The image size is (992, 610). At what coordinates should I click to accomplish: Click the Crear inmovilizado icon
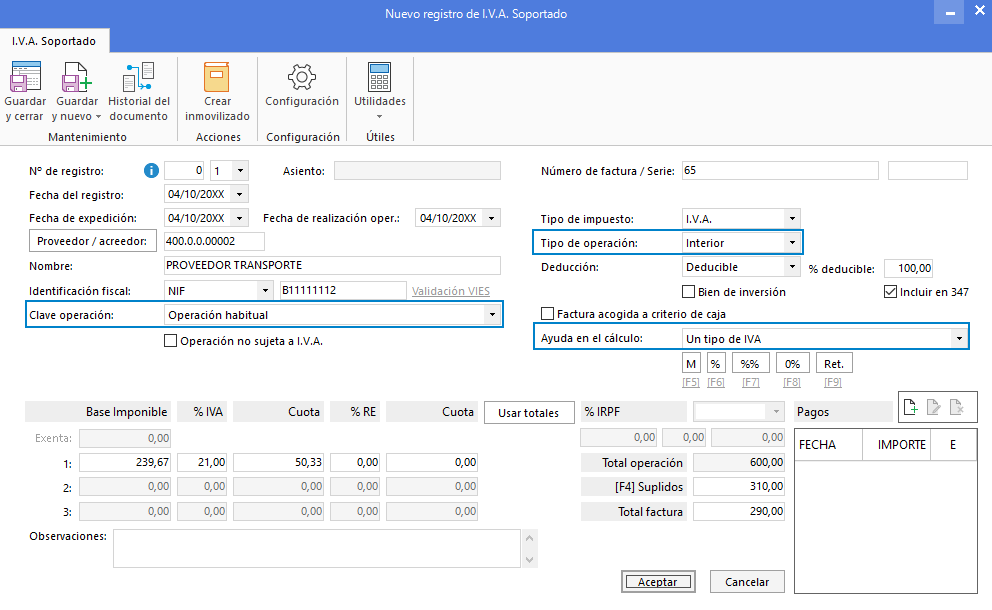coord(216,77)
